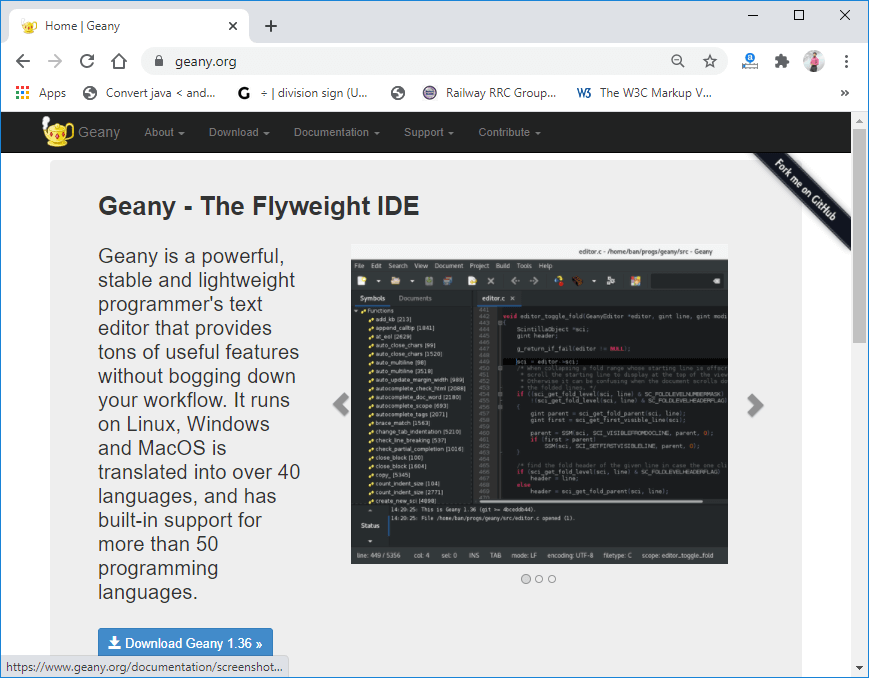The image size is (869, 678).
Task: Reload the geany.org page
Action: tap(87, 61)
